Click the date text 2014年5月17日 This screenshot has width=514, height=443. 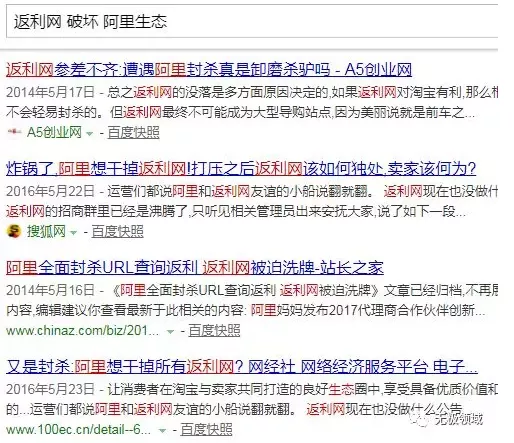coord(50,92)
